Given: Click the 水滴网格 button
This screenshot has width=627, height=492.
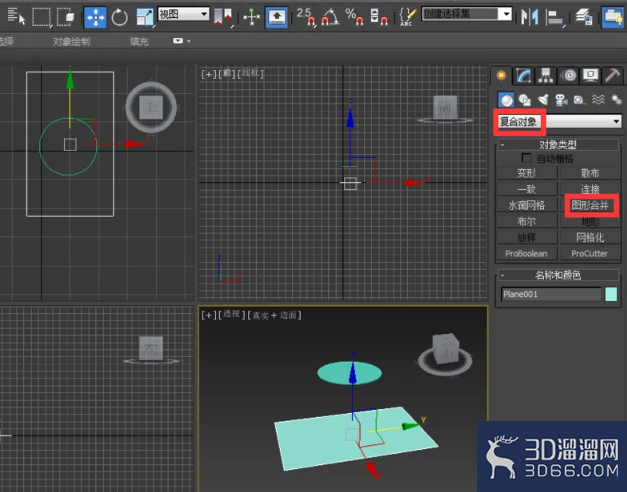Looking at the screenshot, I should tap(527, 206).
